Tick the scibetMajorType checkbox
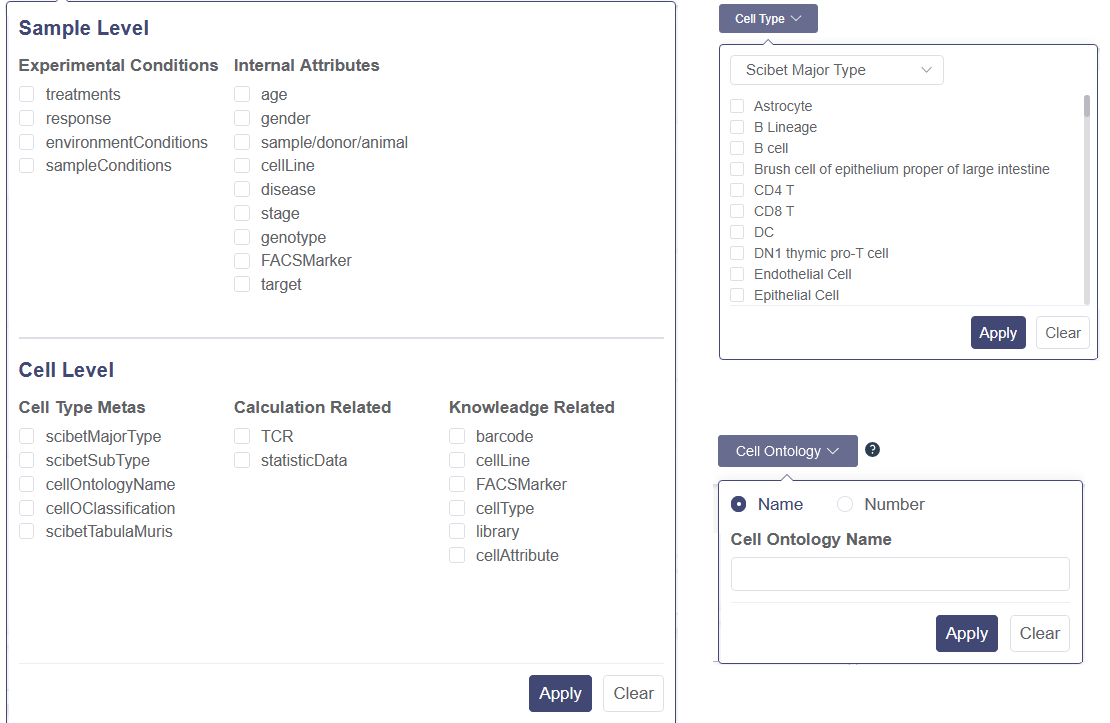 pos(27,437)
